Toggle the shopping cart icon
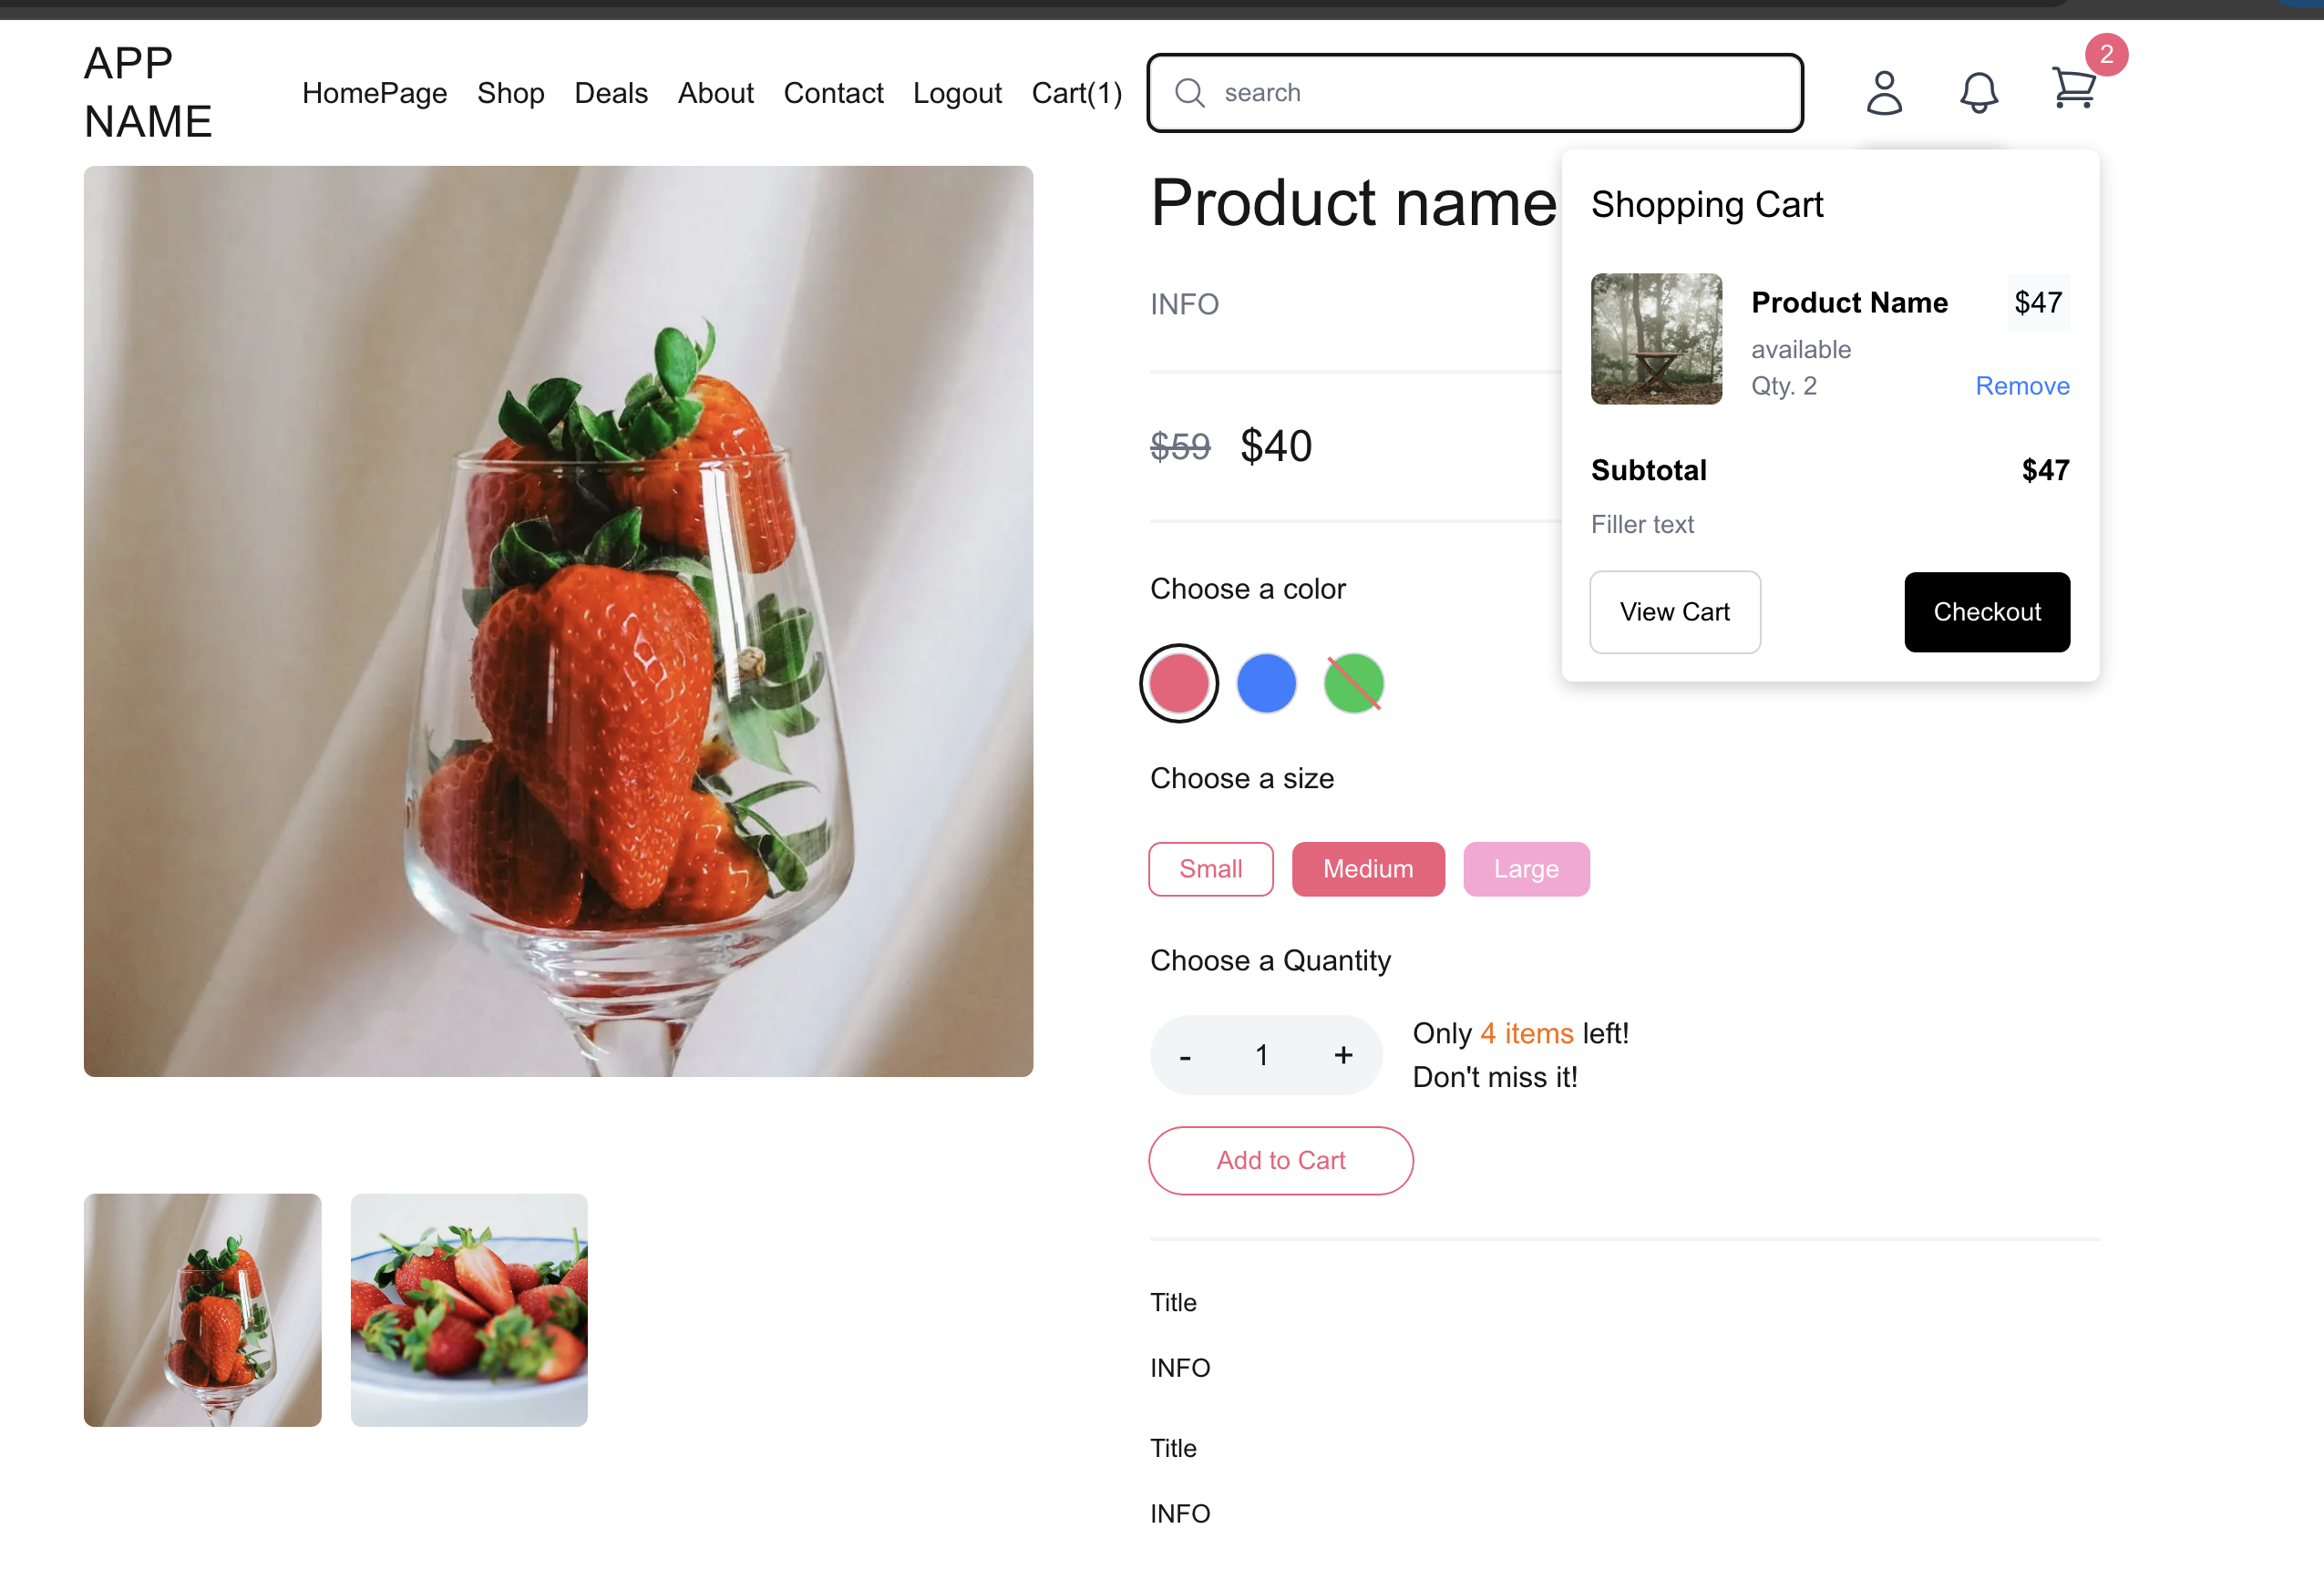Screen dimensions: 2324x1580 coord(2074,89)
